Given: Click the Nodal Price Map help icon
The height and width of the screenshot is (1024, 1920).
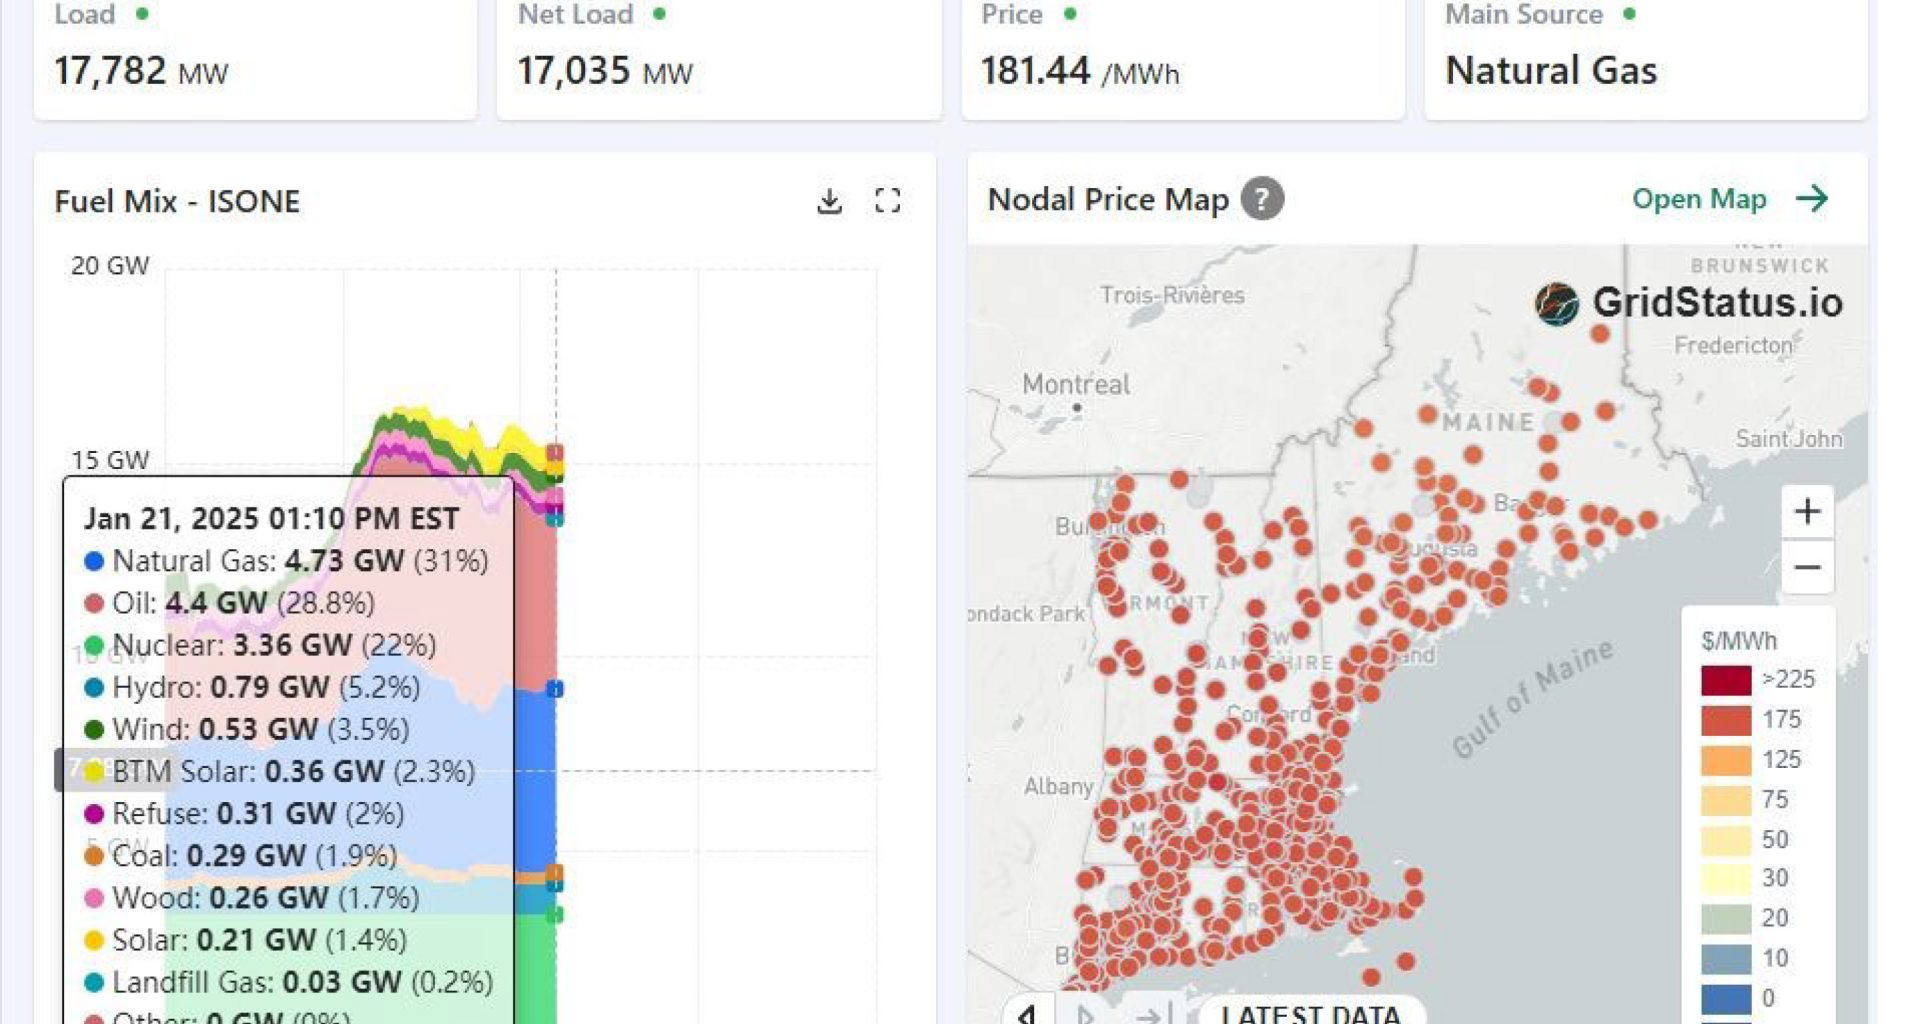Looking at the screenshot, I should (1262, 199).
